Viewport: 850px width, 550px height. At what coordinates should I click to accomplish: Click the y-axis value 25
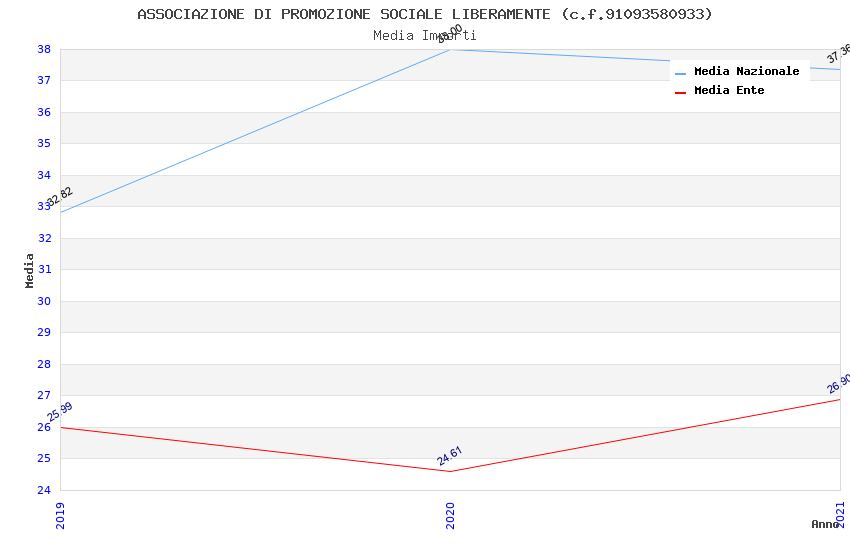coord(44,458)
